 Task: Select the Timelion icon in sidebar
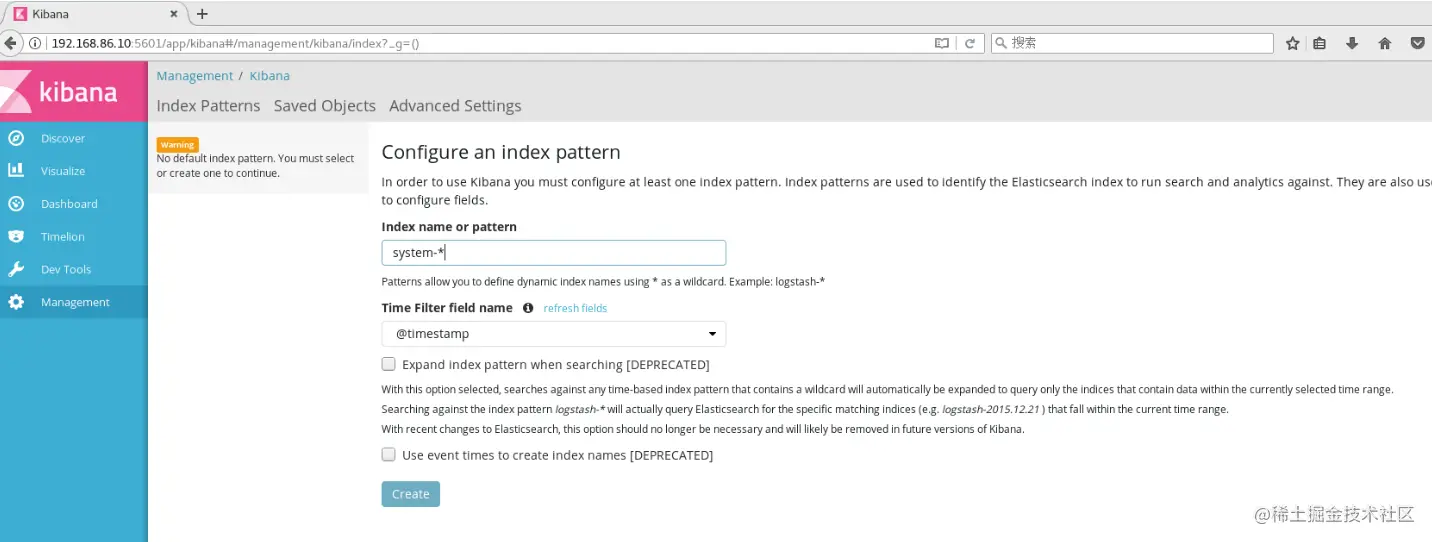(16, 237)
